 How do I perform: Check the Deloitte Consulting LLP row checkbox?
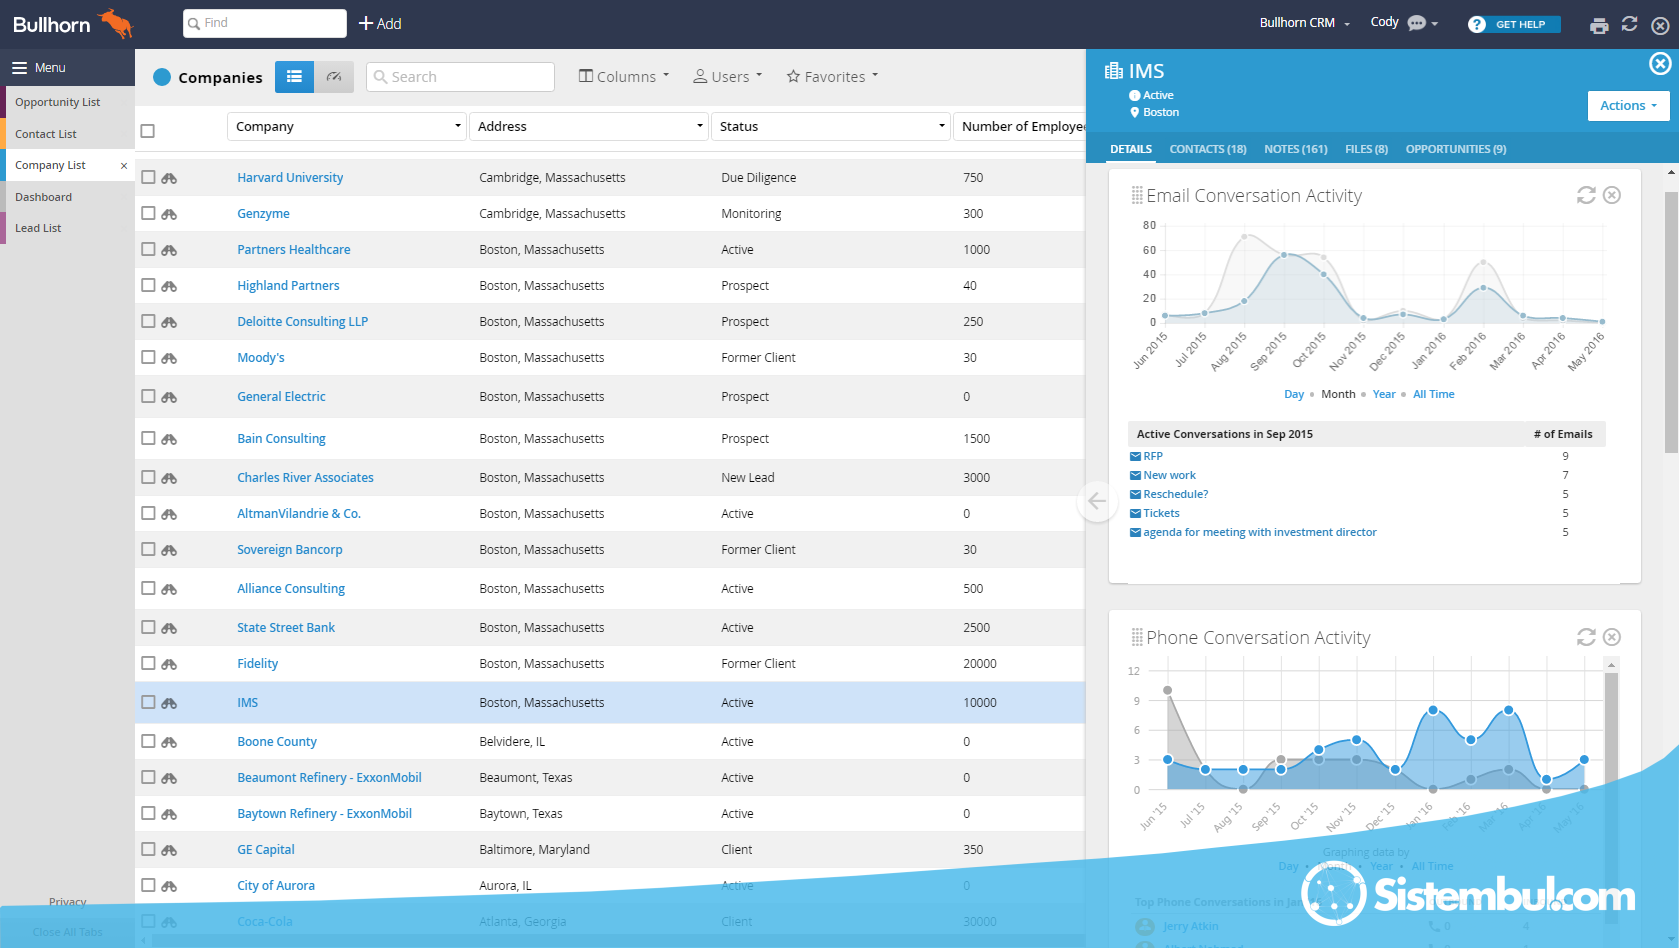tap(148, 321)
